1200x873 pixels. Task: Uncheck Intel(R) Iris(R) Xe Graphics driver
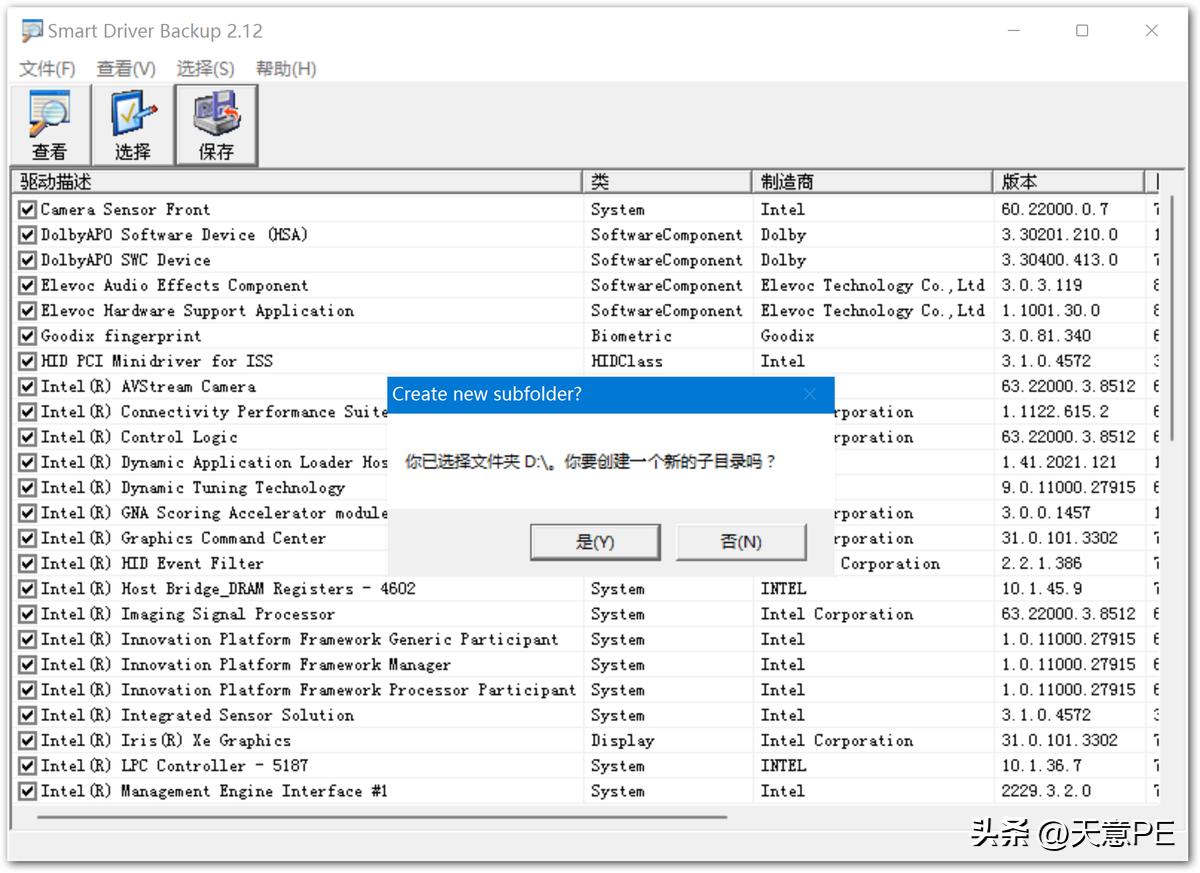26,740
